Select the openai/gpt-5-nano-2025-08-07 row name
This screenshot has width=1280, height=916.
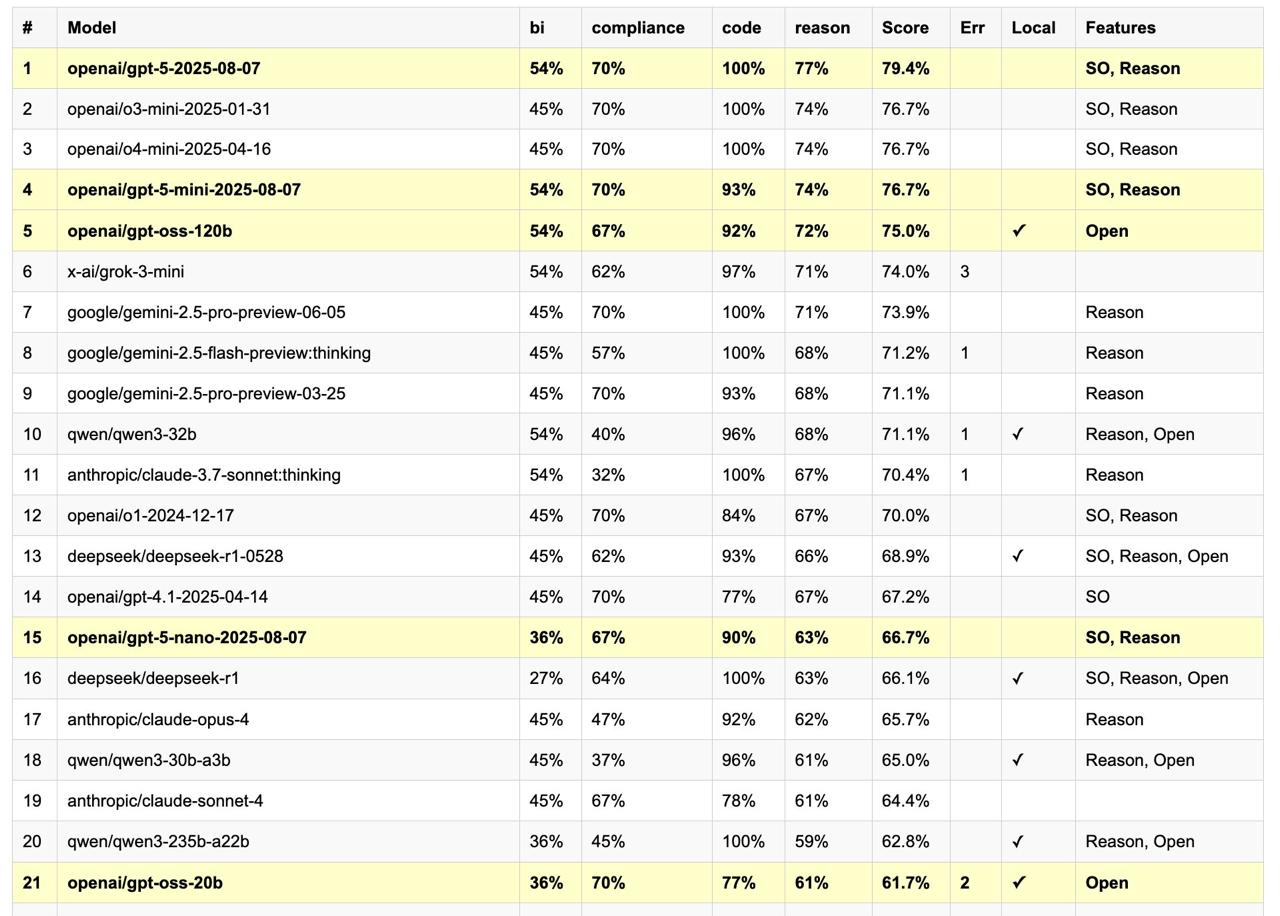coord(187,638)
